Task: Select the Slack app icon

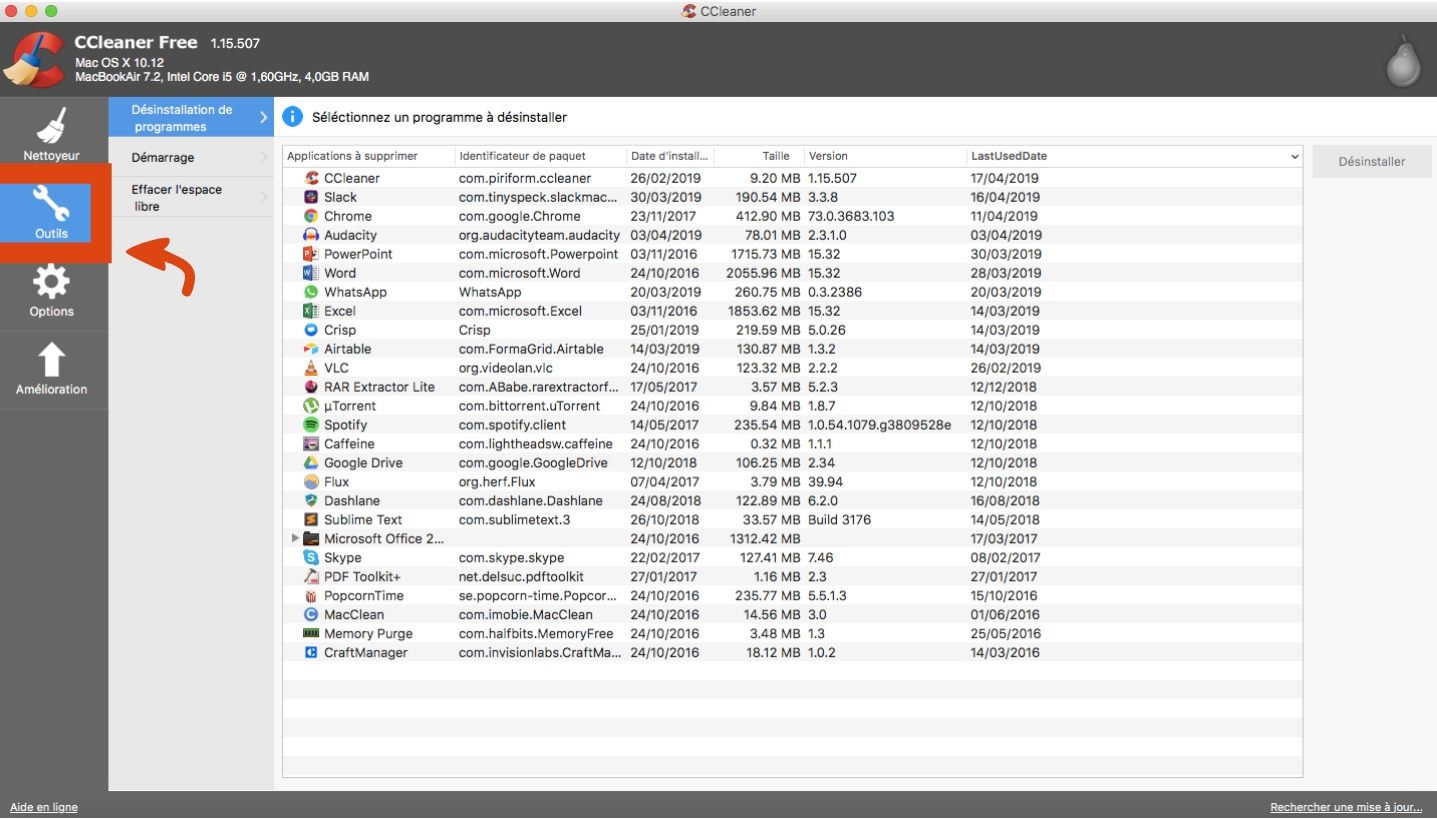Action: [x=311, y=197]
